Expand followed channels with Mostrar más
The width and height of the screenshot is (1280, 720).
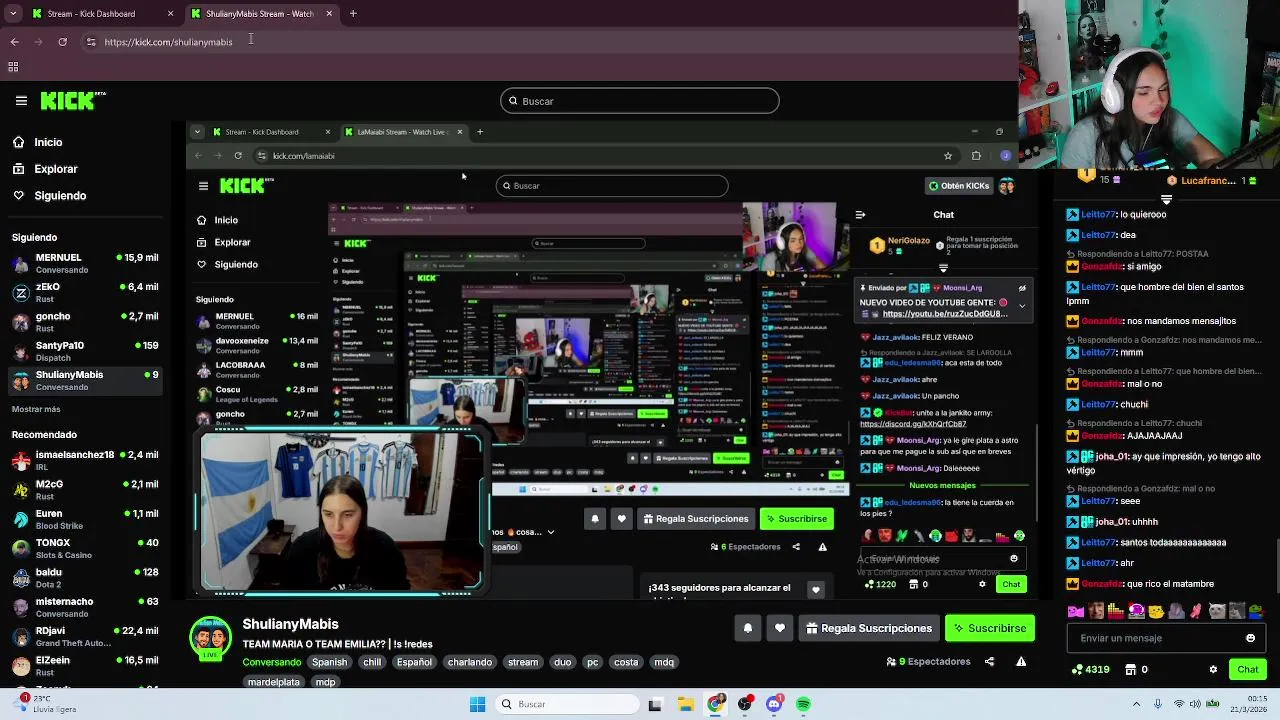coord(36,409)
